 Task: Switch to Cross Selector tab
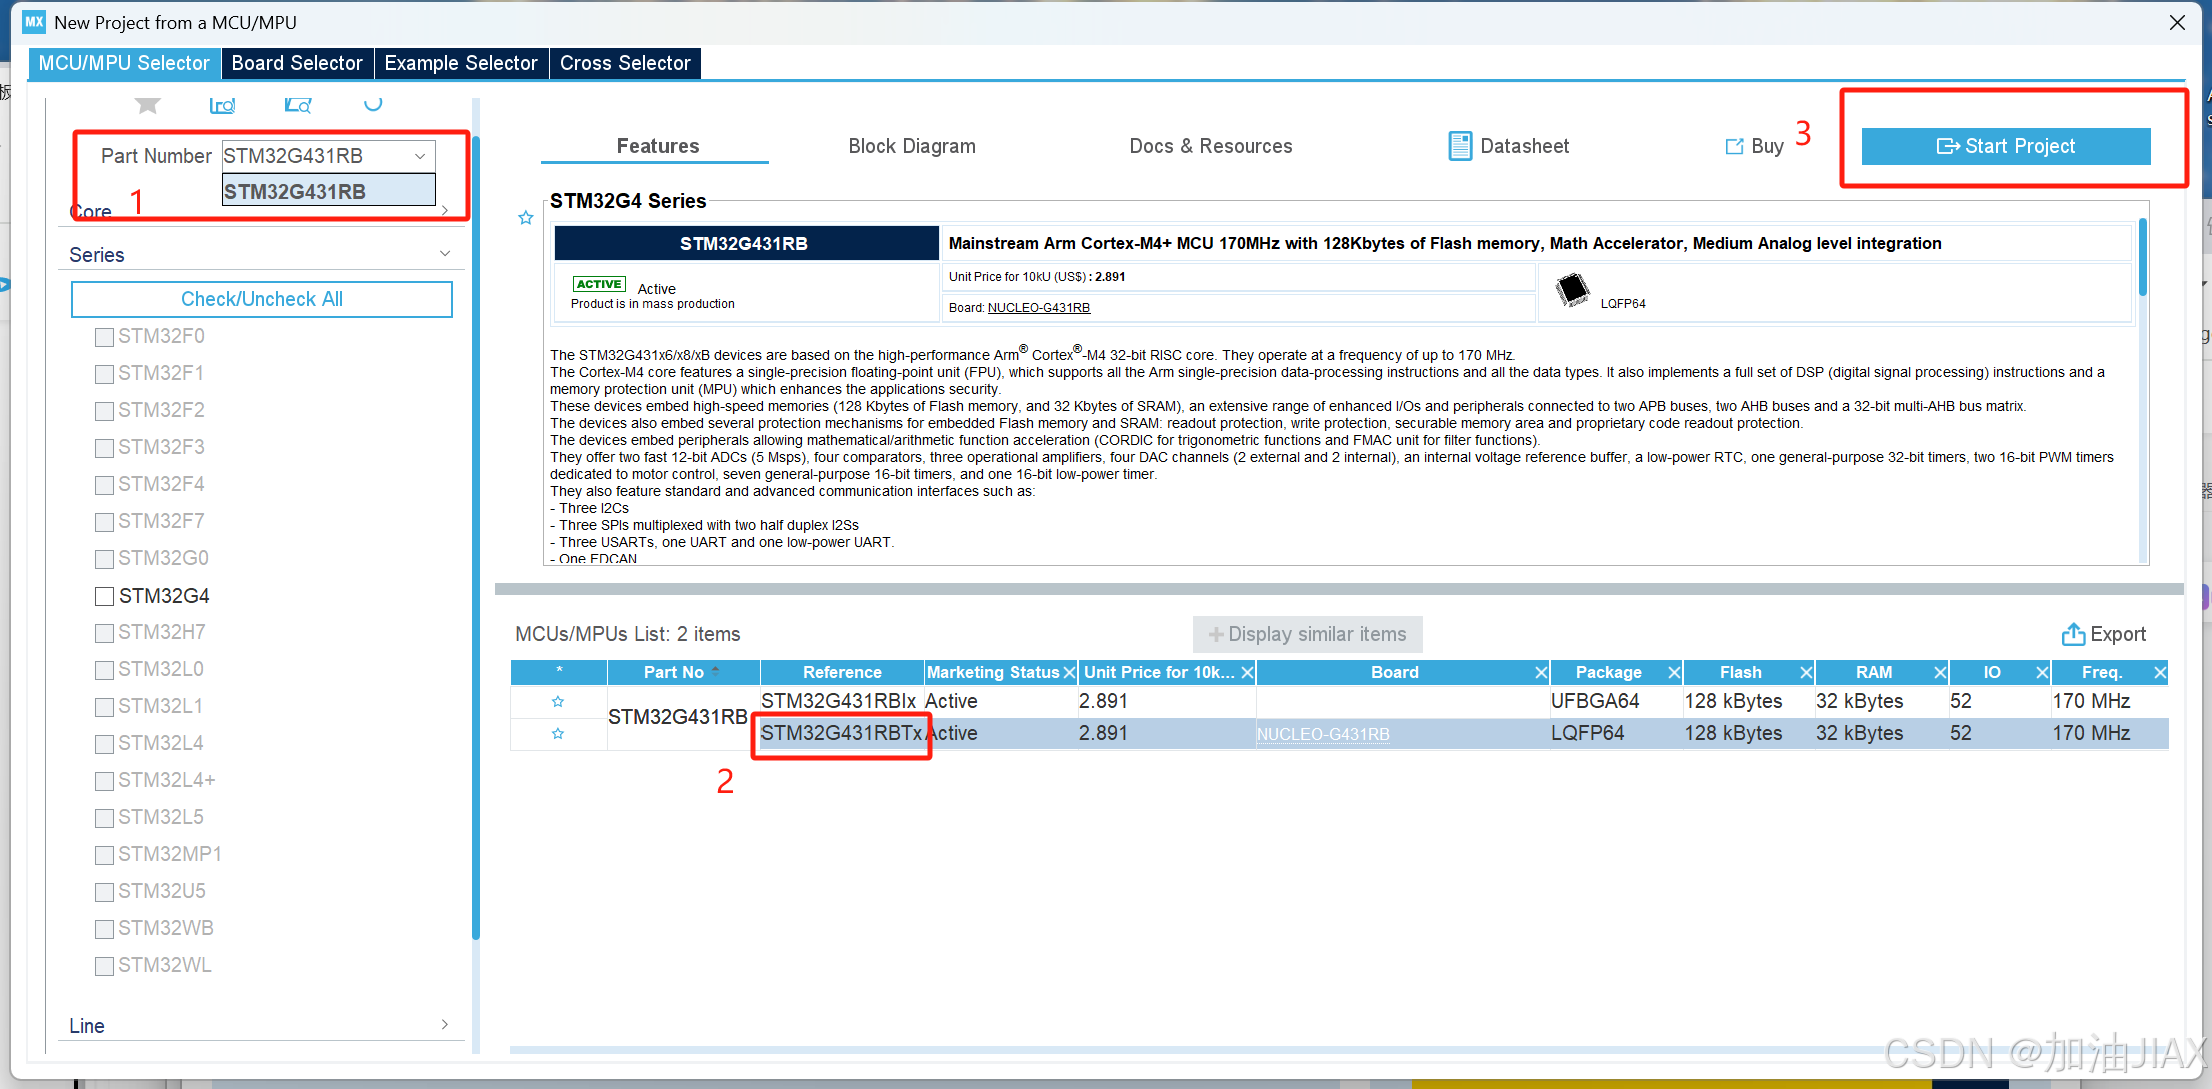(625, 63)
